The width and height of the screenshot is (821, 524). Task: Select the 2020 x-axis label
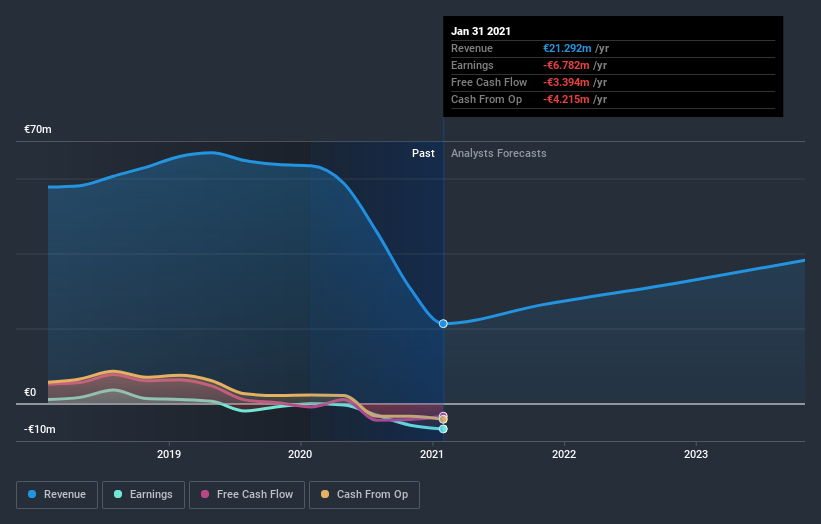300,454
